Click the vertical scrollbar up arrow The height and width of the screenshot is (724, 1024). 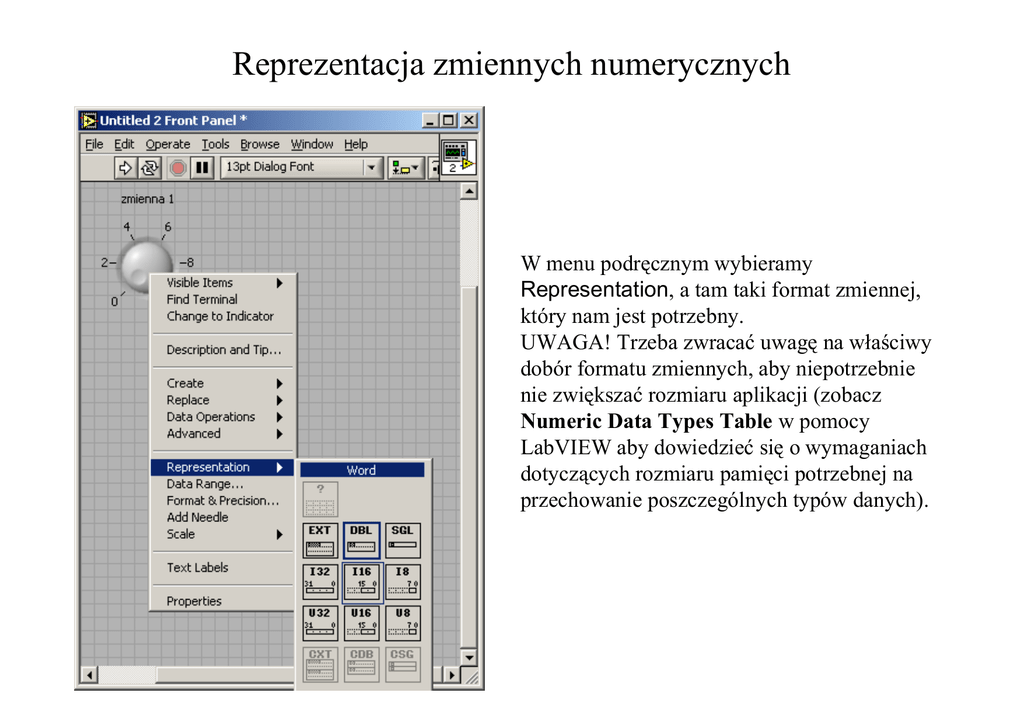click(x=468, y=192)
